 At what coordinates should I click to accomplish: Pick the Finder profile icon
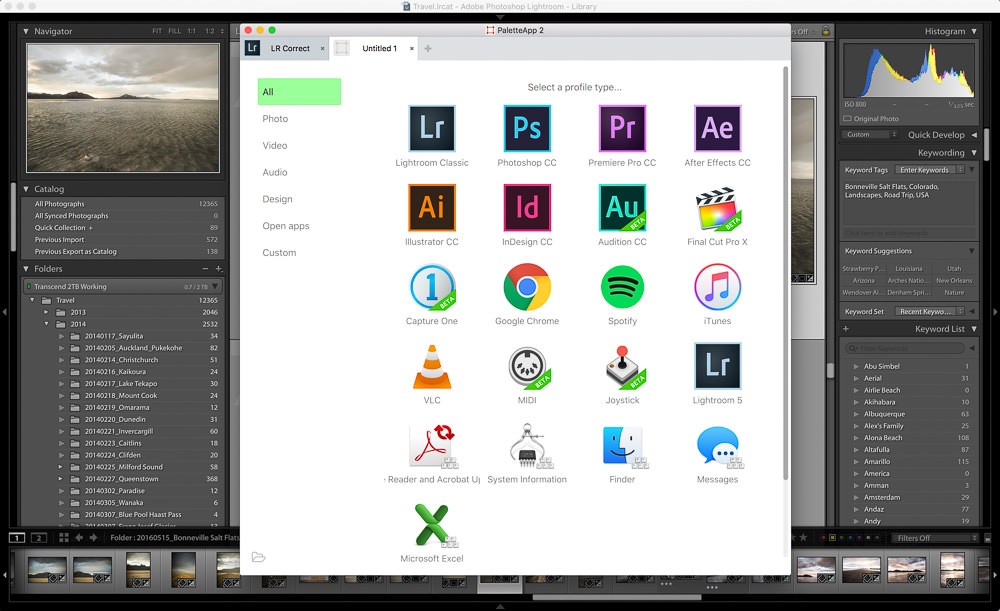[624, 446]
